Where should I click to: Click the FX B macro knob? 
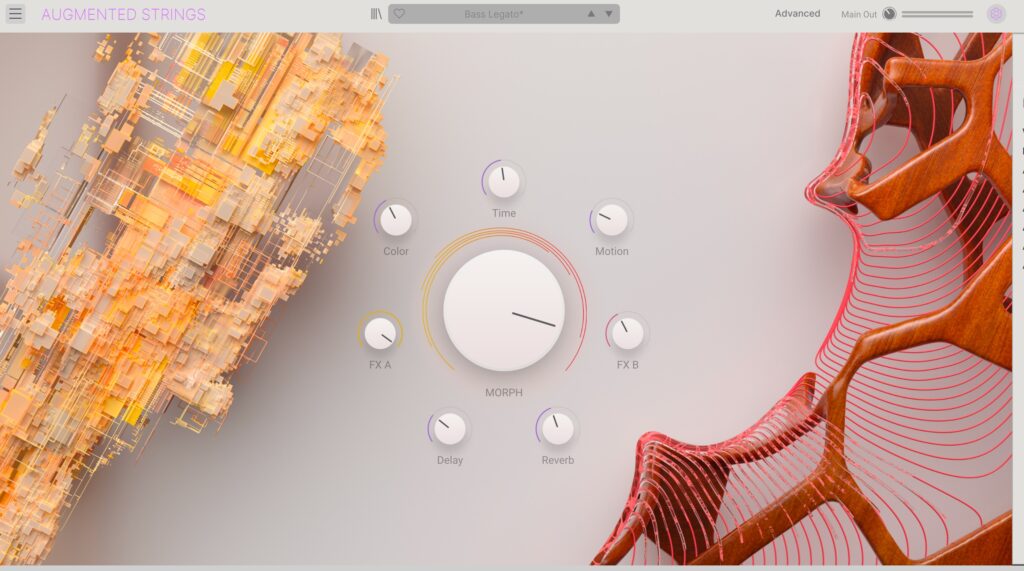pyautogui.click(x=628, y=333)
